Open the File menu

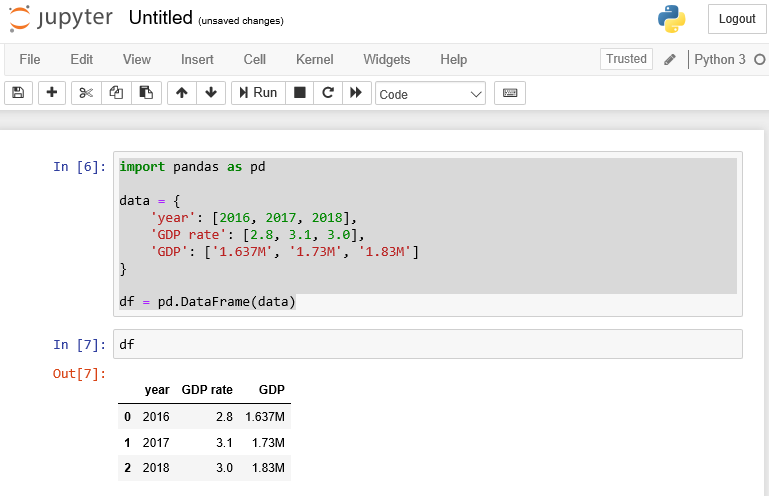(x=30, y=59)
